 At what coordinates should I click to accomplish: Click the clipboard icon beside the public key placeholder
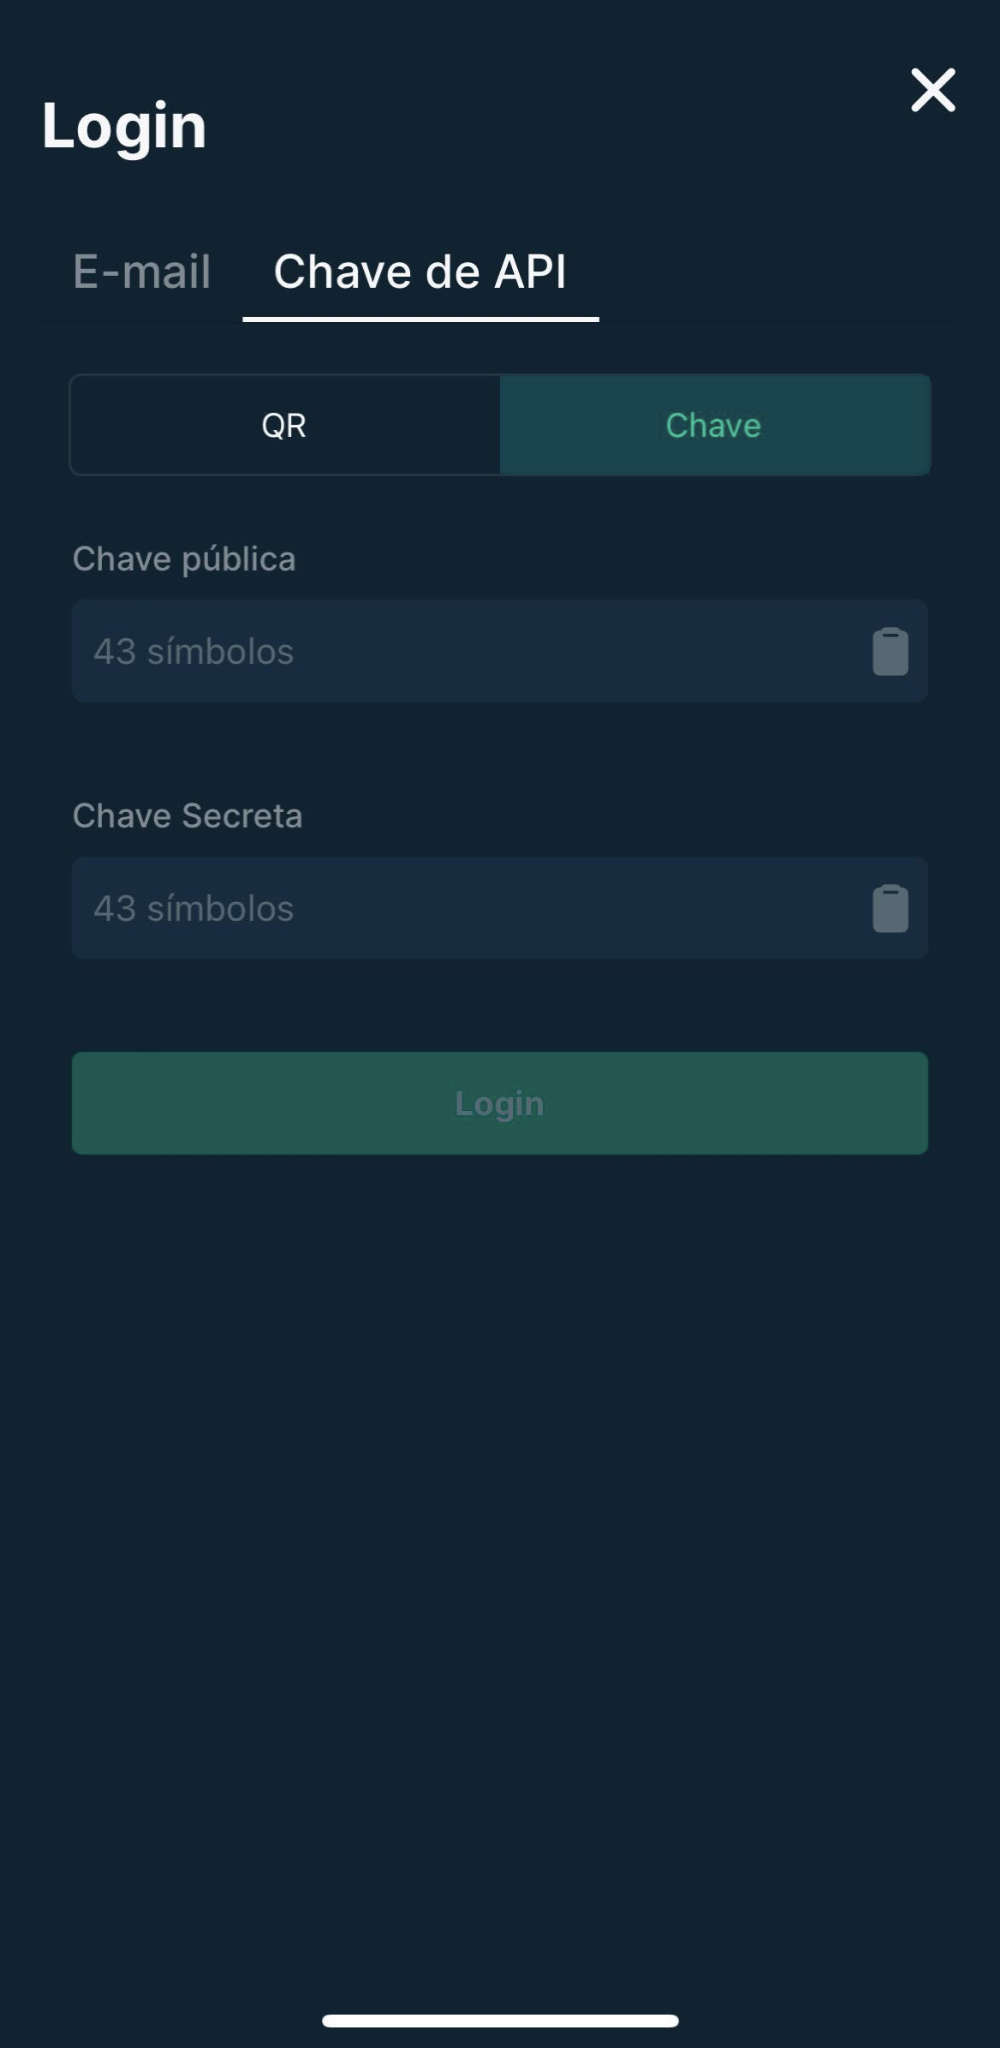(890, 652)
